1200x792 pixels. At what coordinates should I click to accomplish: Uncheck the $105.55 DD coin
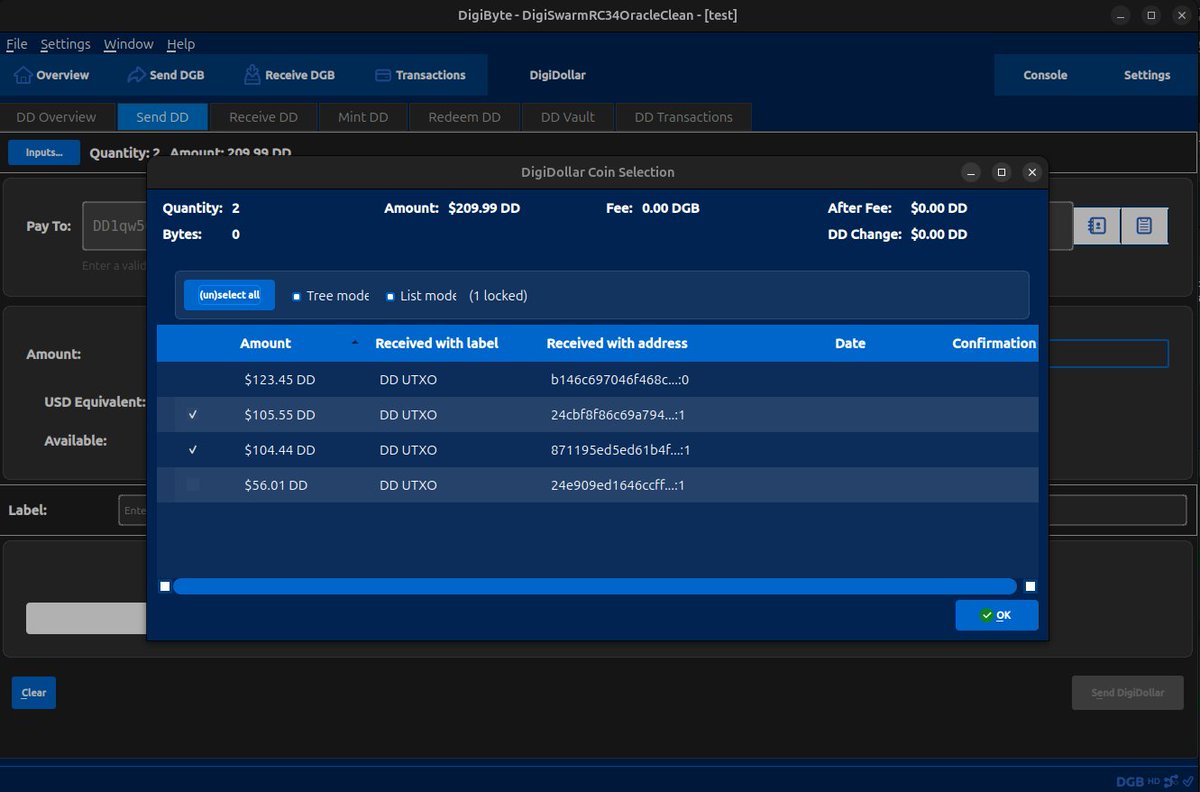click(x=193, y=415)
